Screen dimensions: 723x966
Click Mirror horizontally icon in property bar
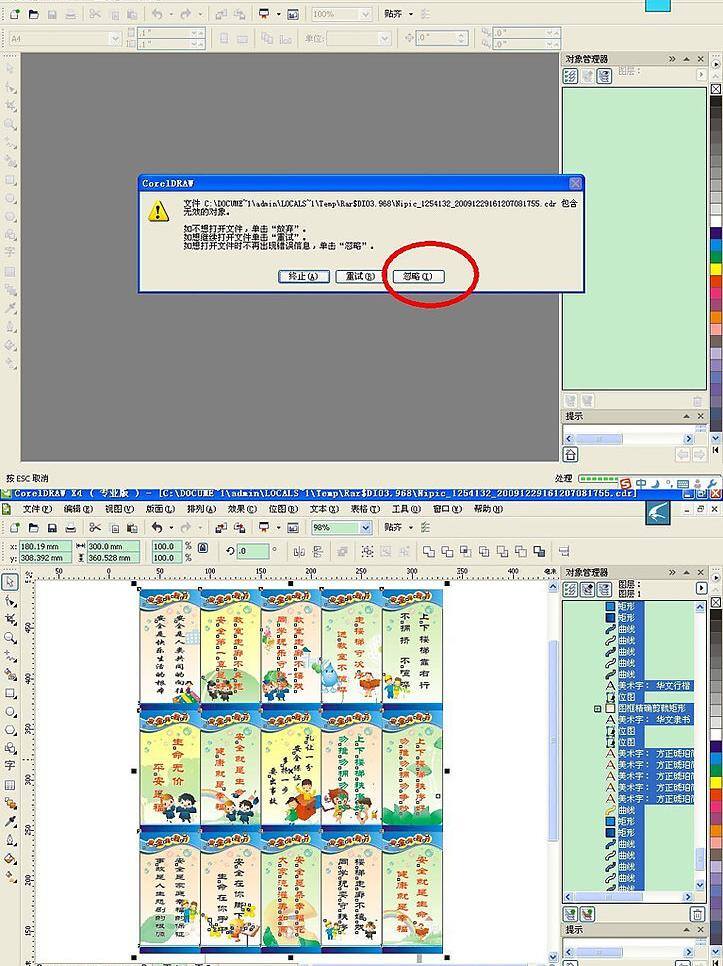point(299,551)
